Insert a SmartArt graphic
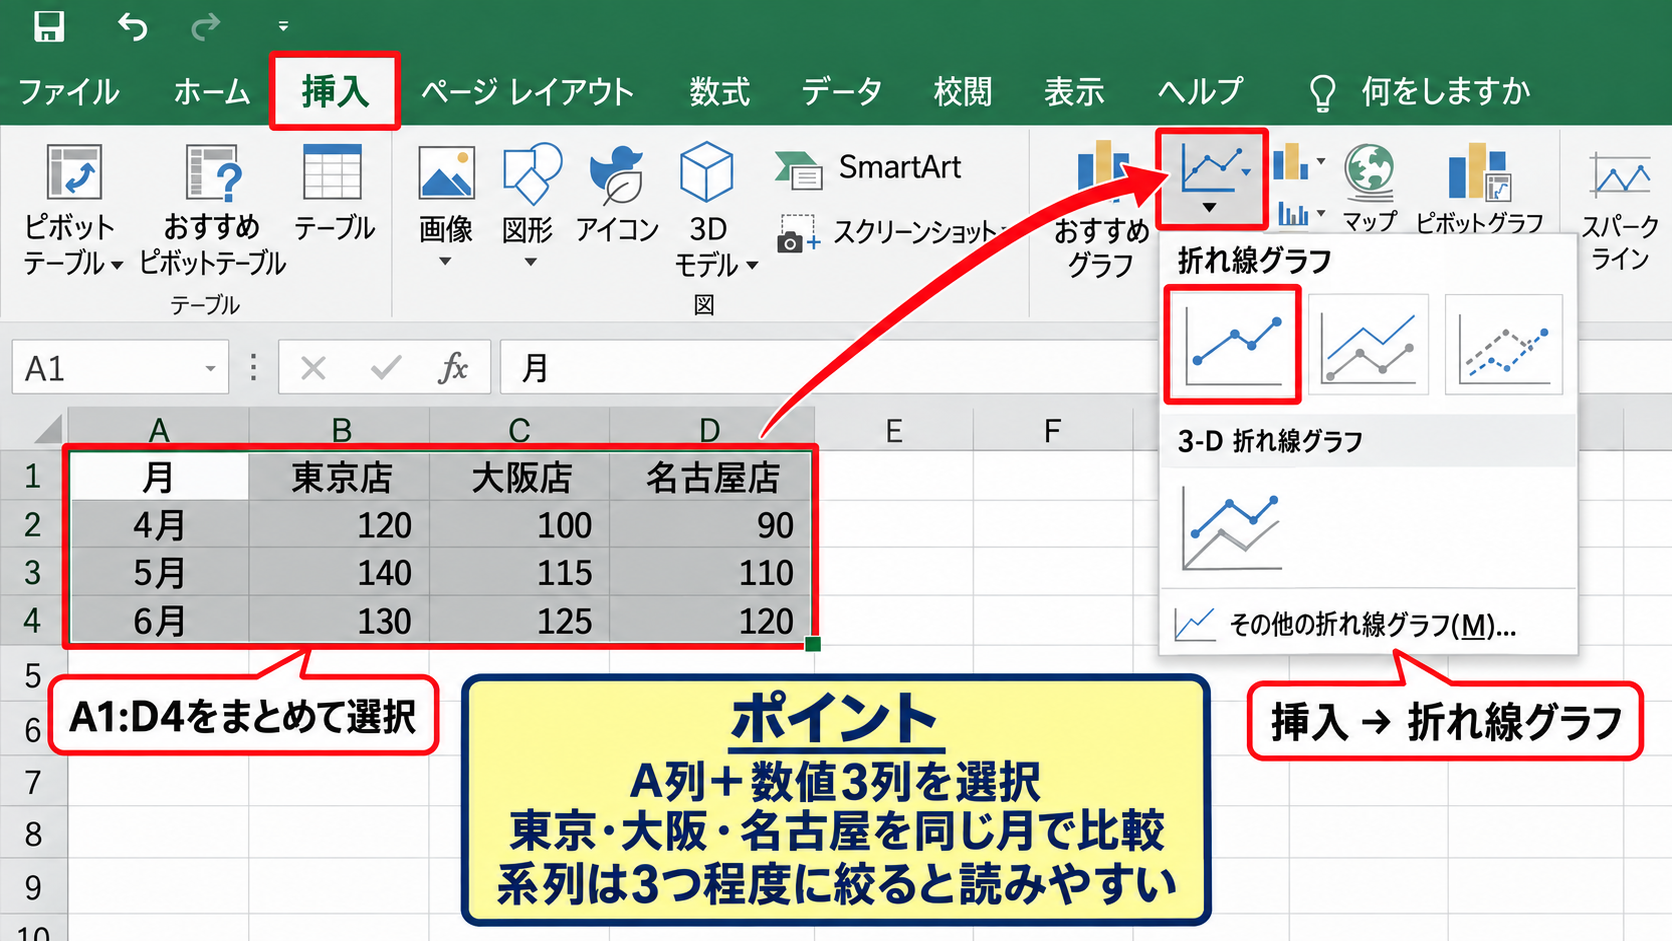The width and height of the screenshot is (1672, 941). (868, 168)
